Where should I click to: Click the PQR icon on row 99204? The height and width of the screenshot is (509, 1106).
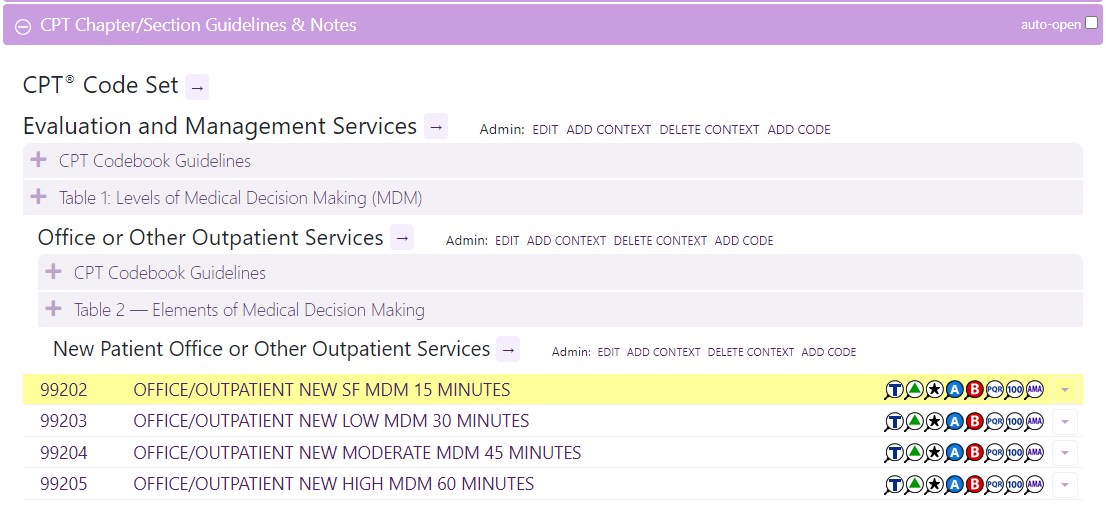pos(995,452)
